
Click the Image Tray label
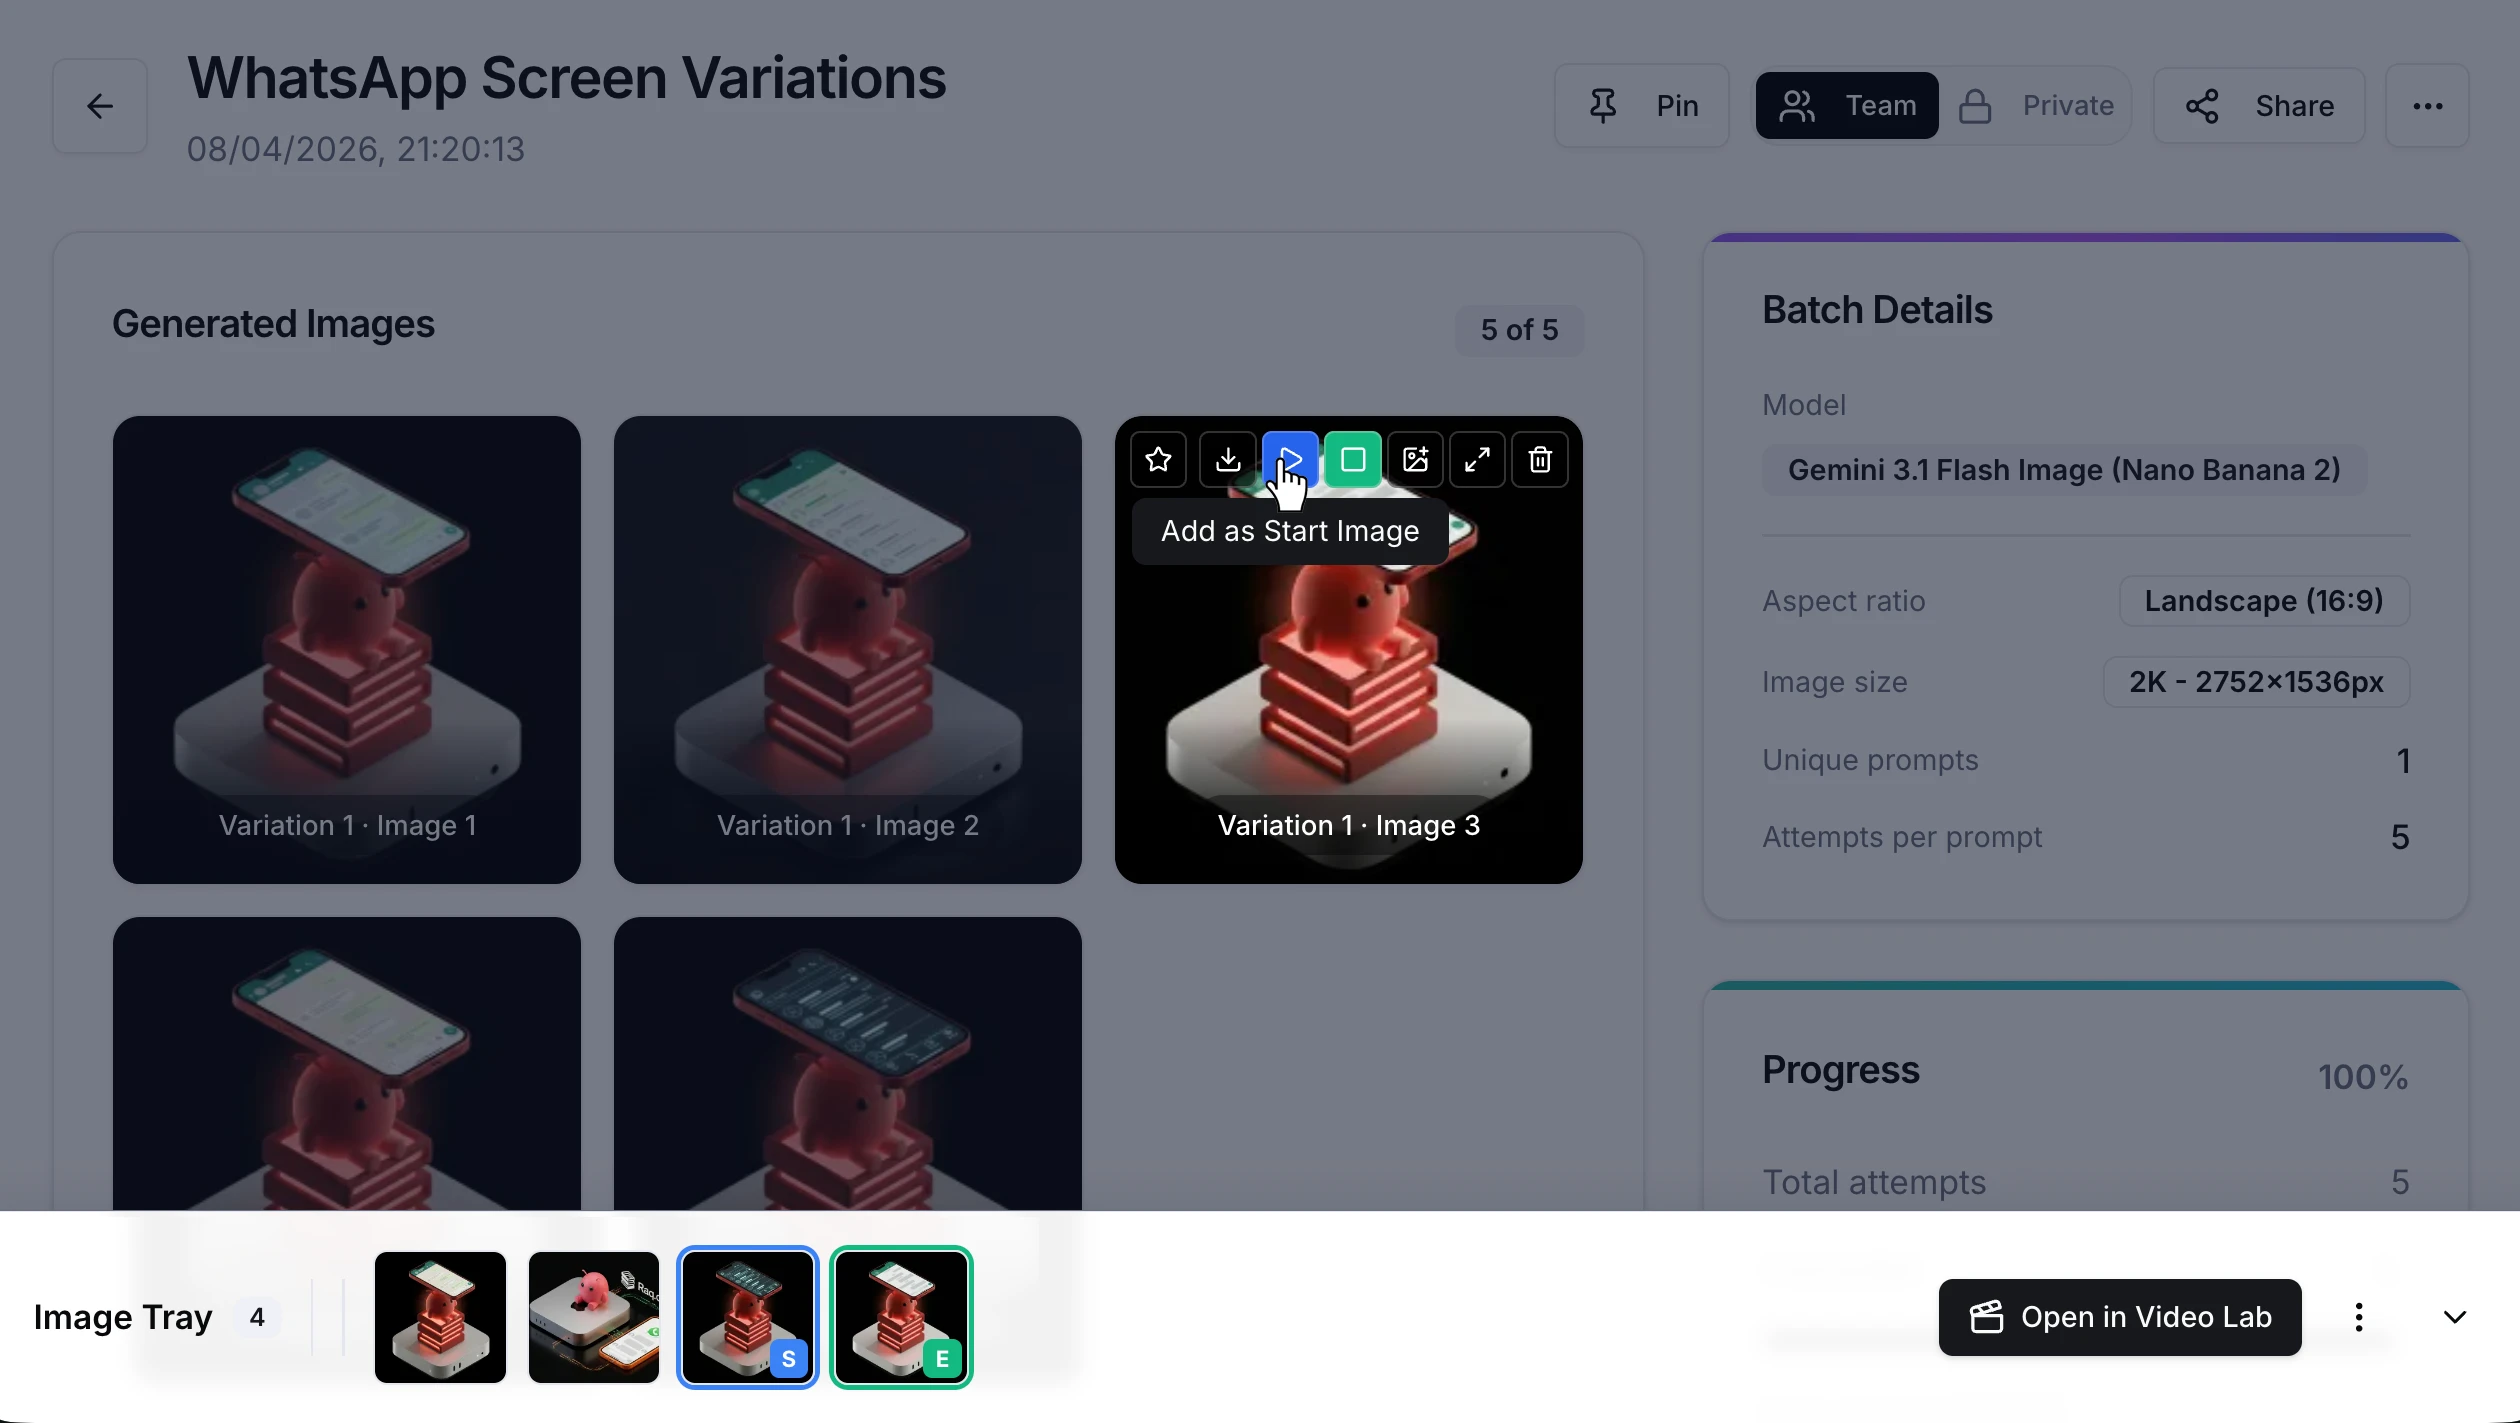tap(123, 1316)
